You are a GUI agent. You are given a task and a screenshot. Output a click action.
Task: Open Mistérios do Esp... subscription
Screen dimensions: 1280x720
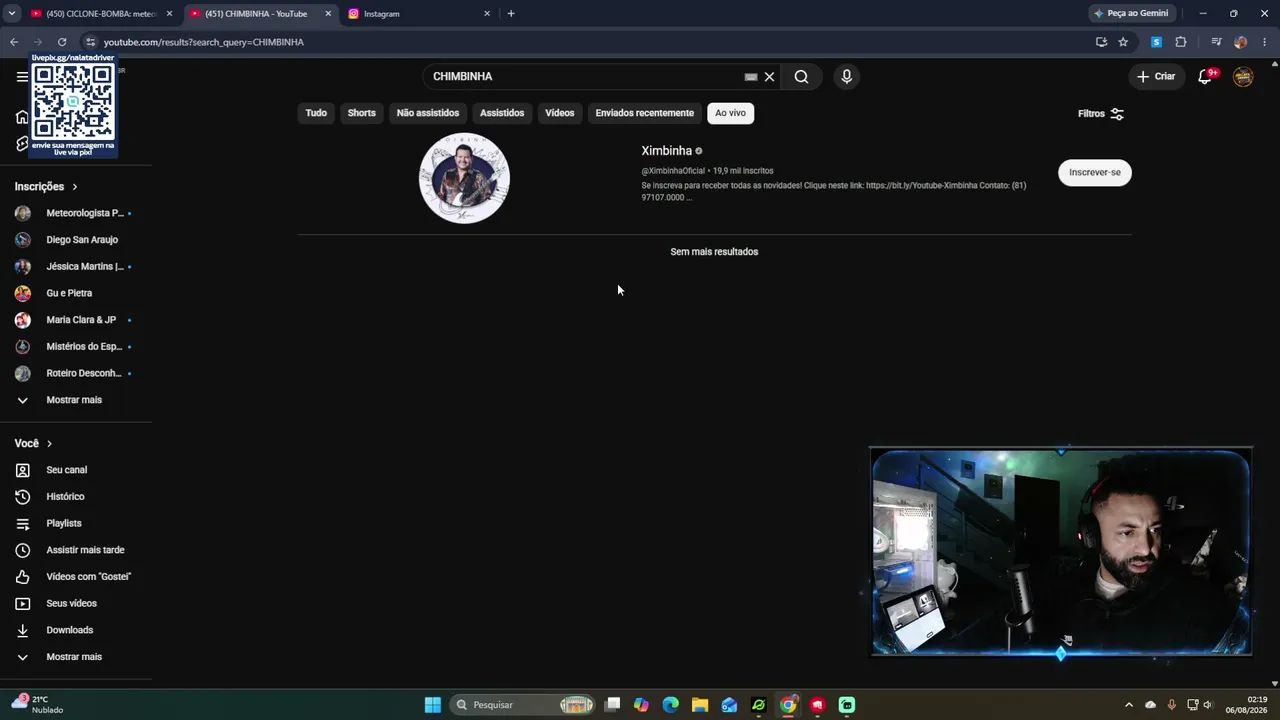coord(76,347)
